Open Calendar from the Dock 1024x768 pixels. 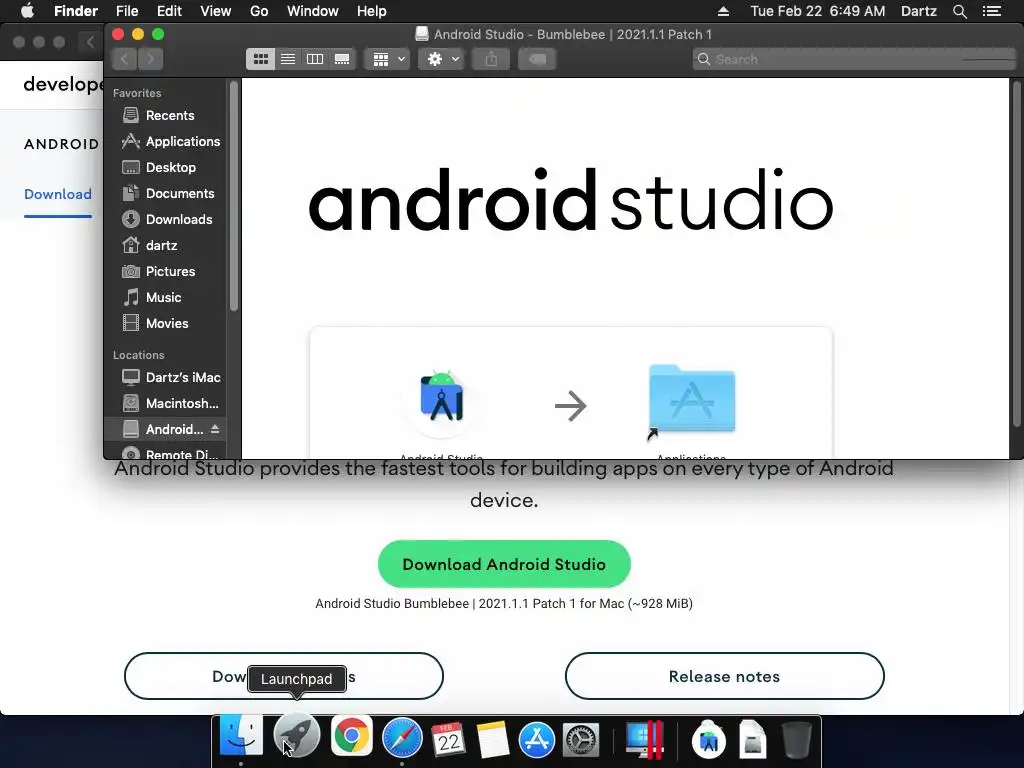tap(448, 739)
